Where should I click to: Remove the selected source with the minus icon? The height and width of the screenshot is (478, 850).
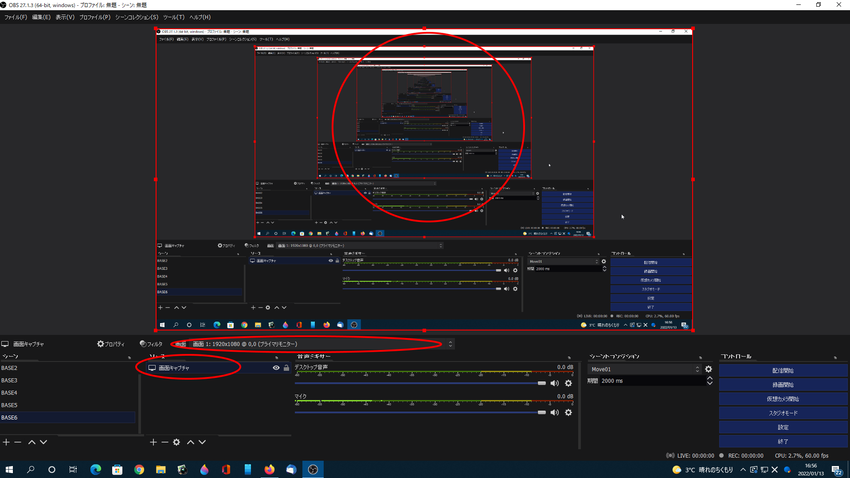(165, 442)
